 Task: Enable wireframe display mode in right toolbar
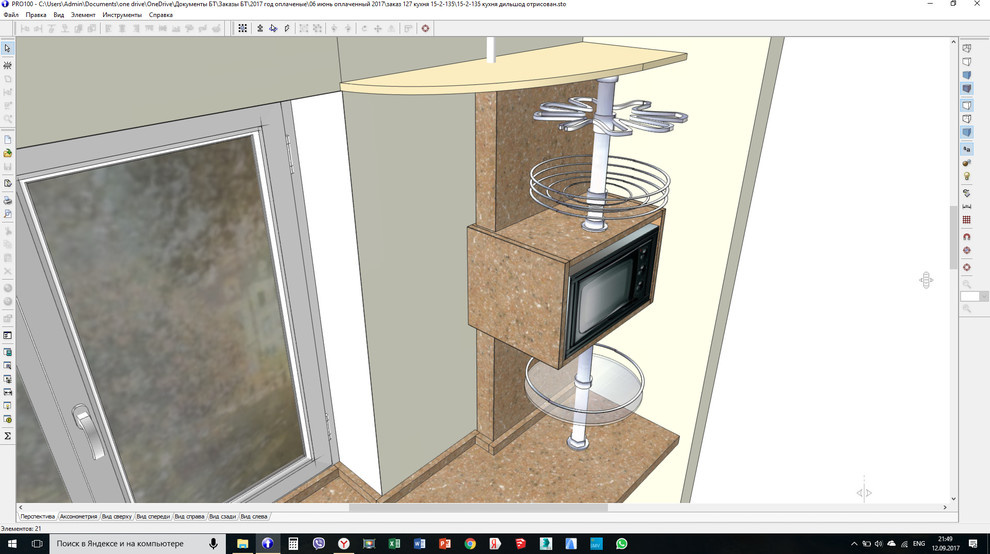pos(966,49)
